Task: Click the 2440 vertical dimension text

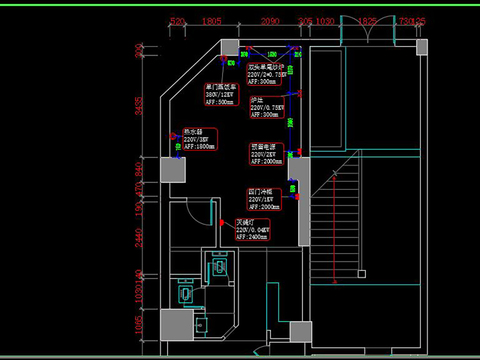Action: pyautogui.click(x=139, y=238)
